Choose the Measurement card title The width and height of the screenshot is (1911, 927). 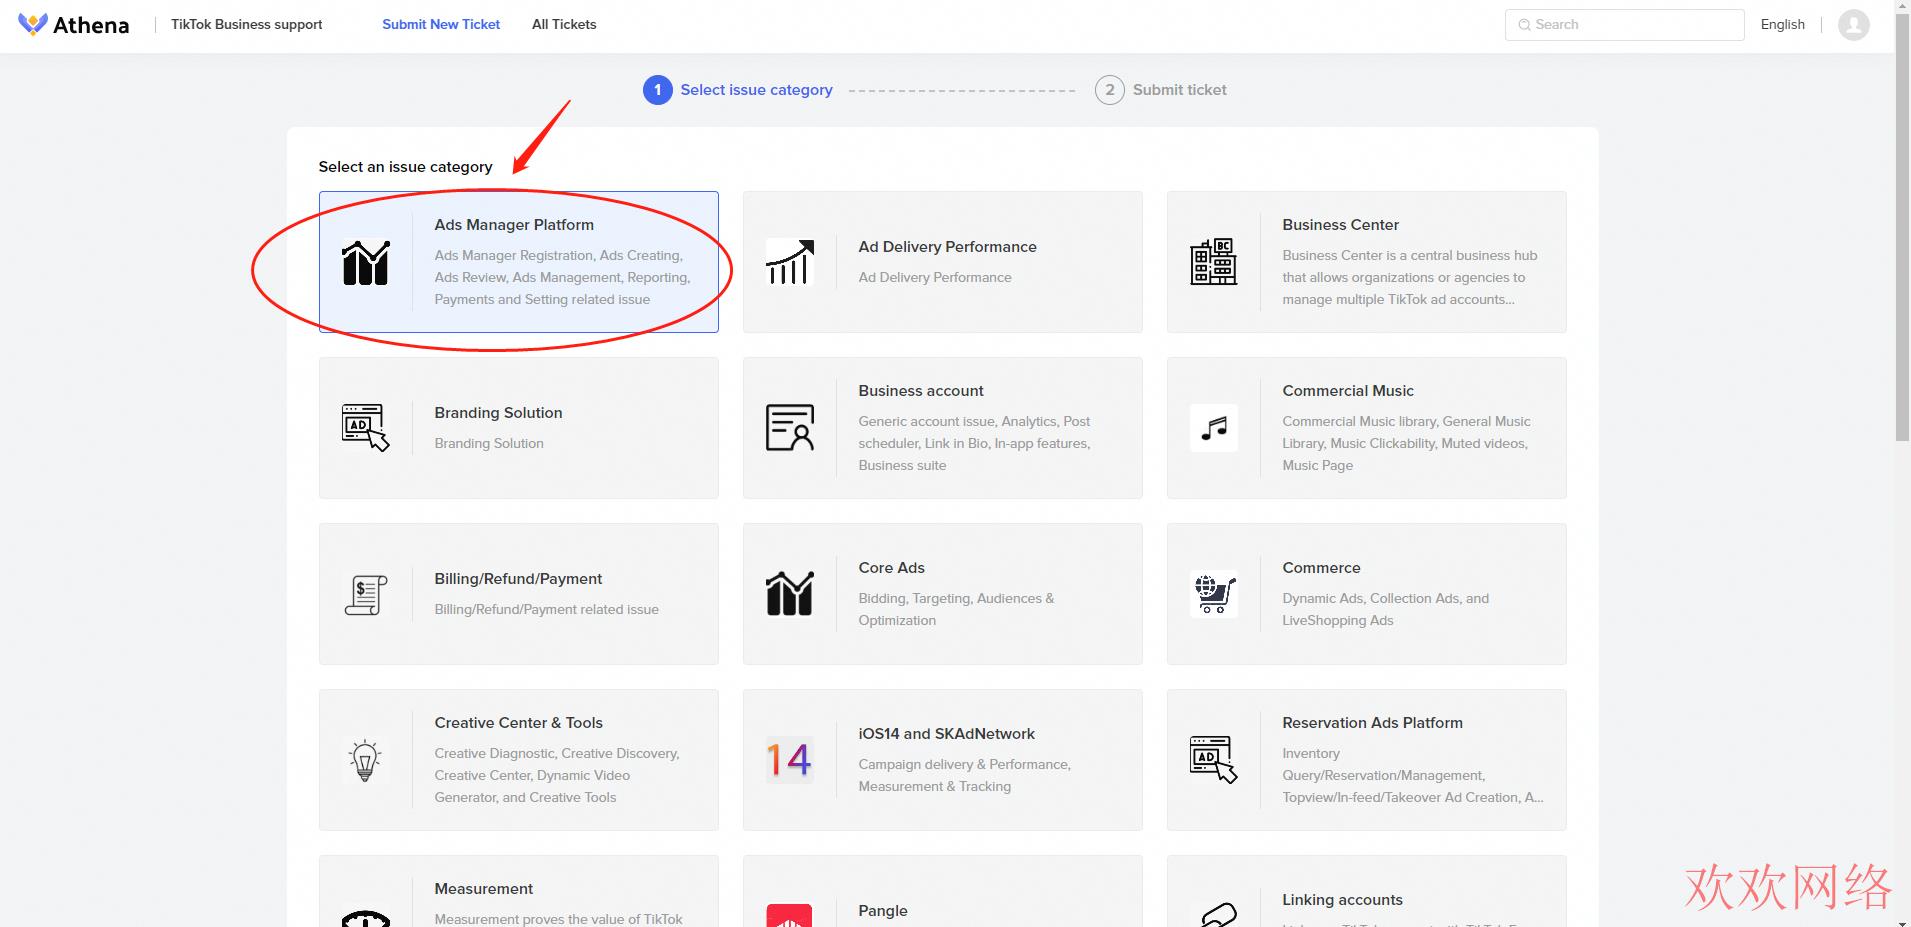483,889
